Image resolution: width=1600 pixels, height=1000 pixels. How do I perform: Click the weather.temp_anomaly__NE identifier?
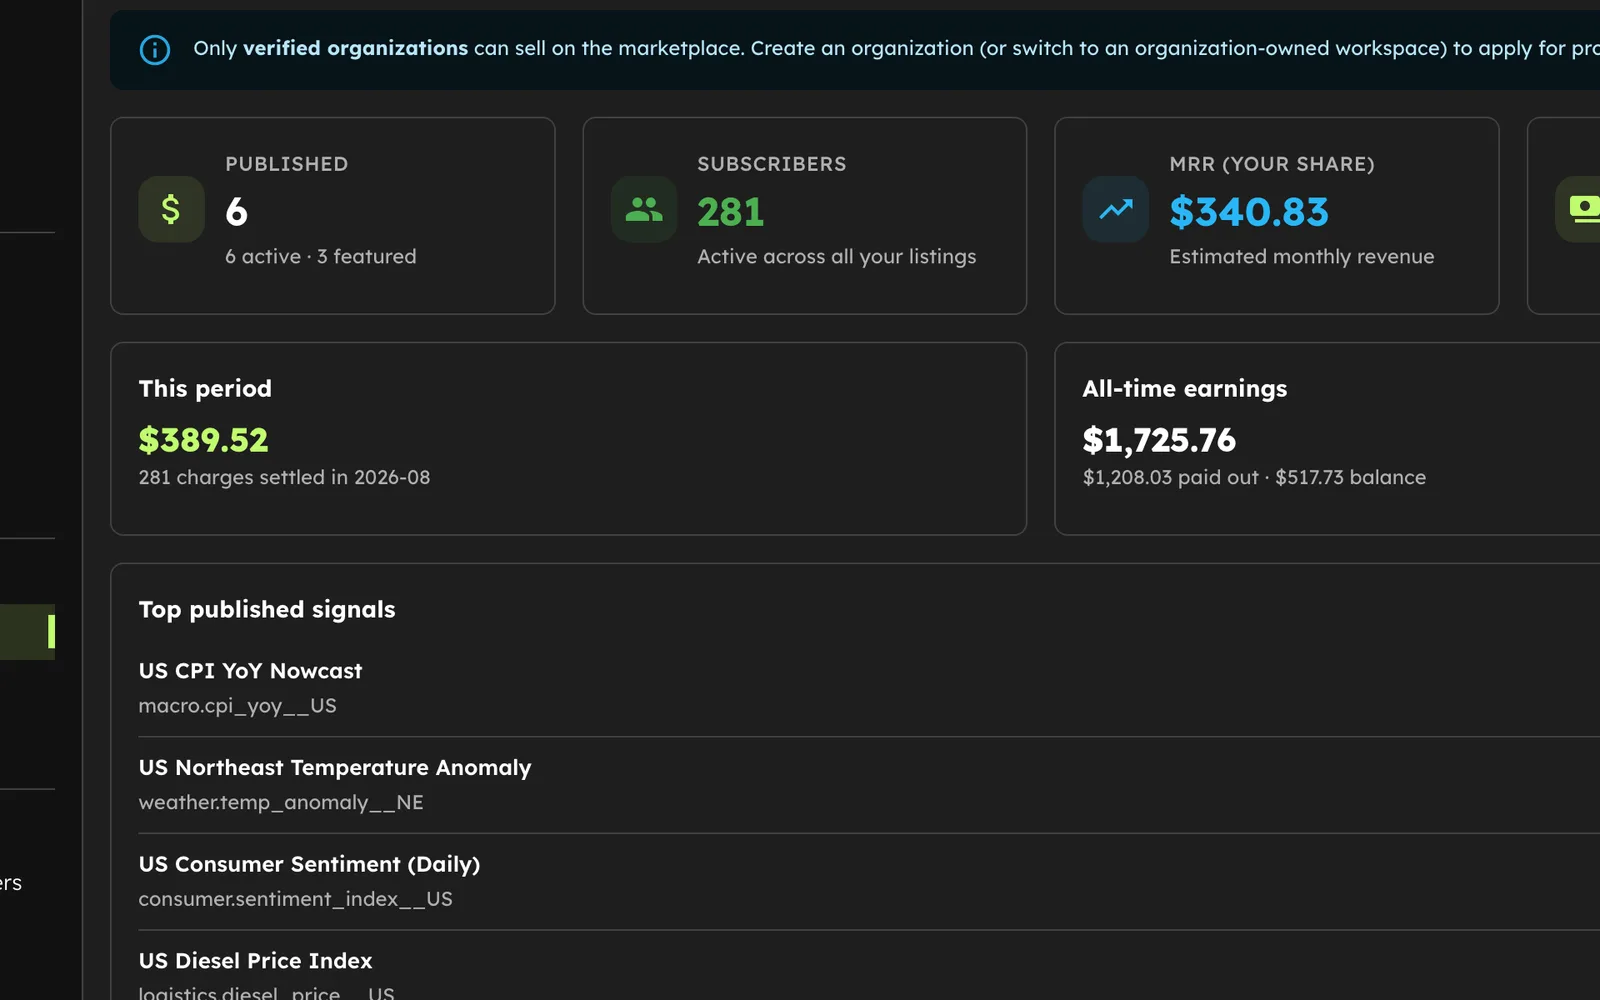(281, 803)
